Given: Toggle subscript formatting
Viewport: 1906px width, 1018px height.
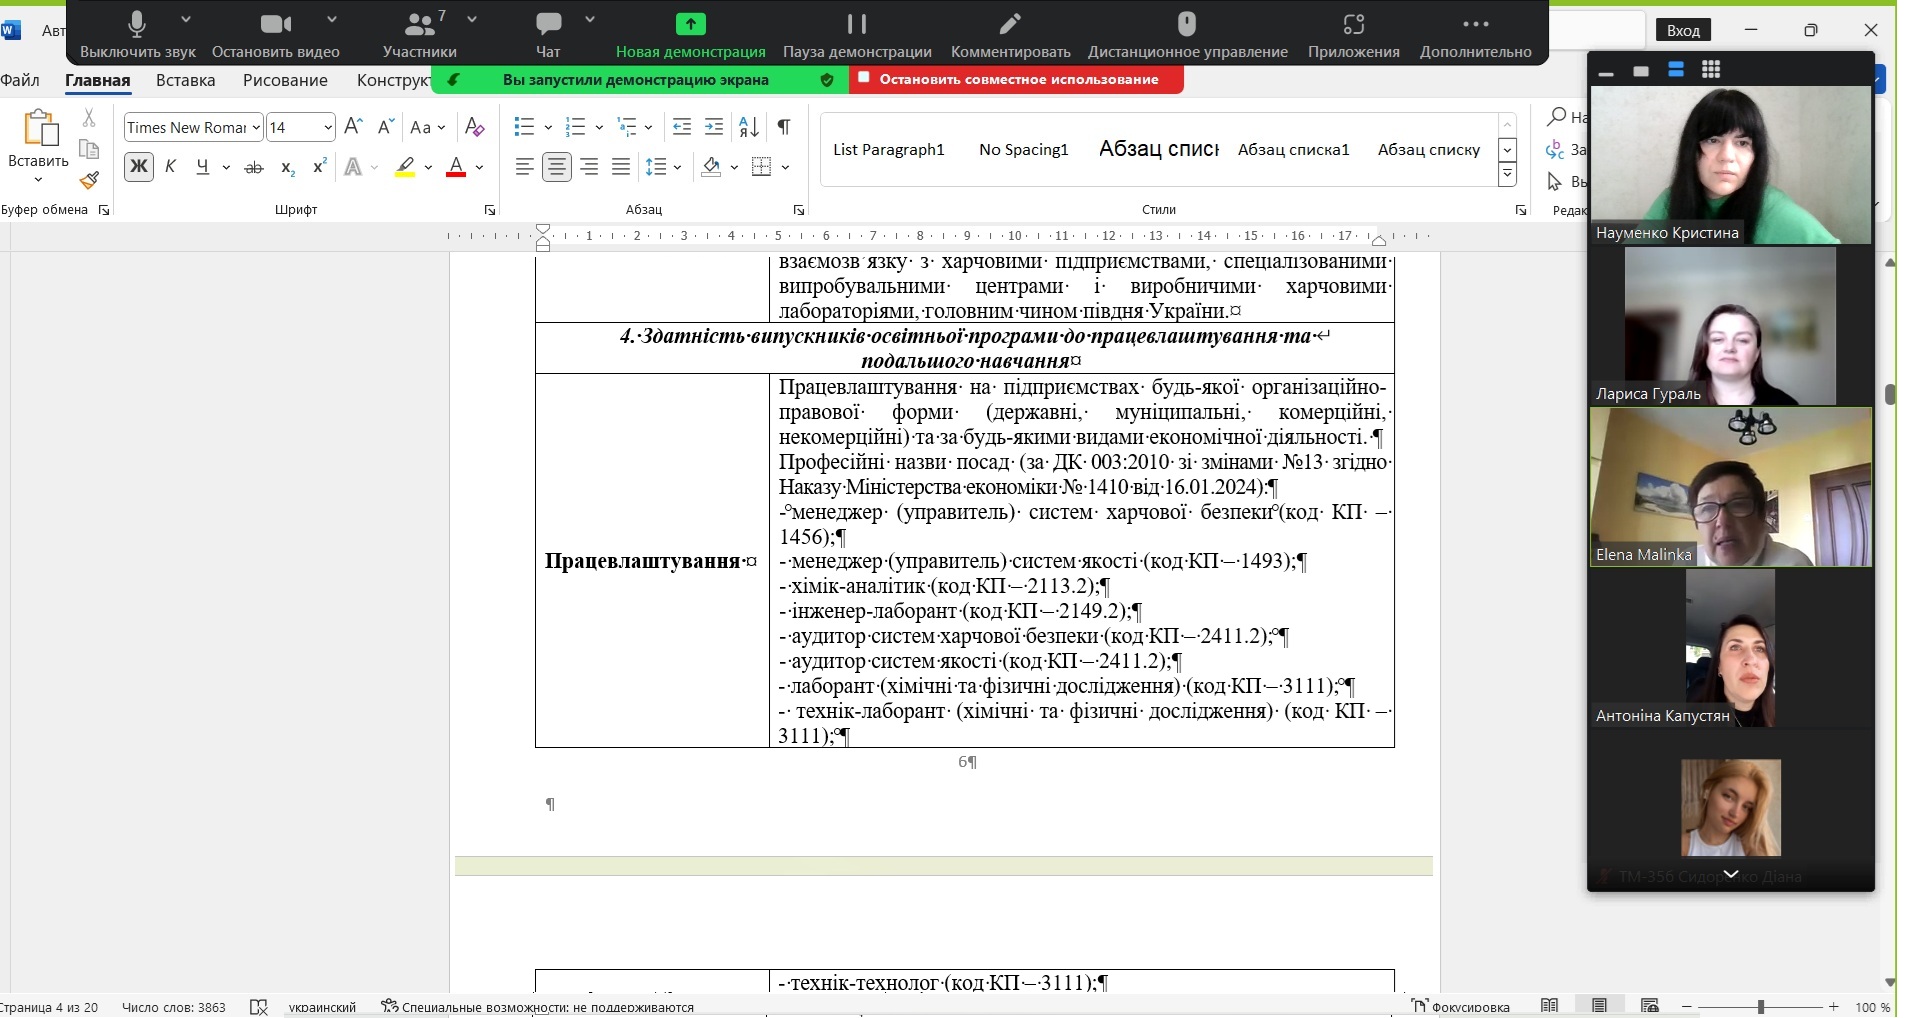Looking at the screenshot, I should [x=288, y=167].
